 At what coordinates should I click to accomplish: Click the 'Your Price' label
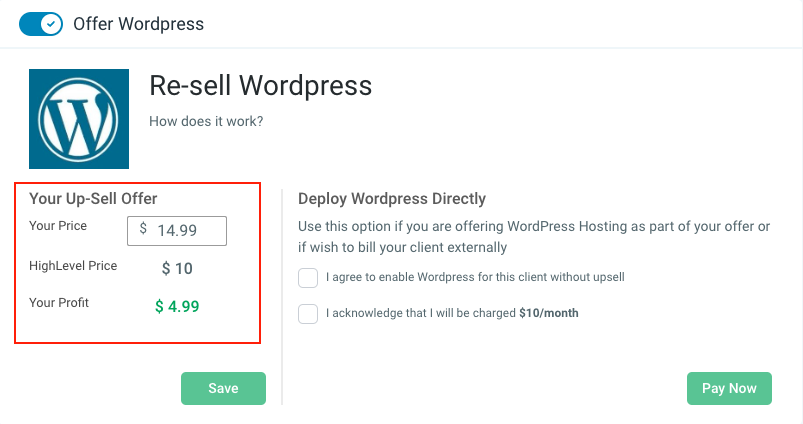point(58,226)
